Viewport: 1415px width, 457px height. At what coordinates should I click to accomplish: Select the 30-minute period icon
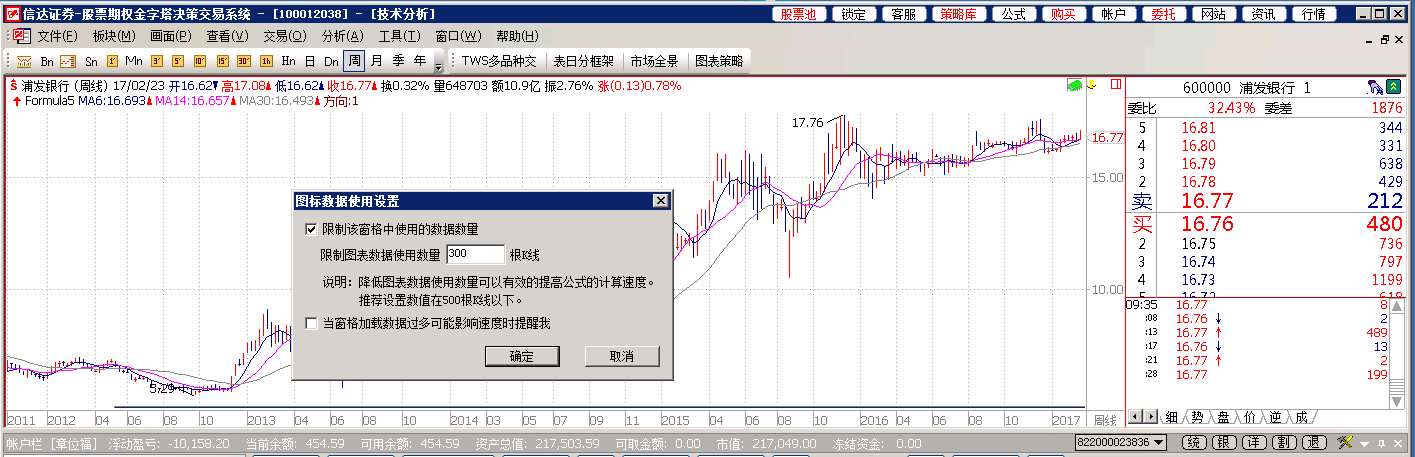point(243,61)
